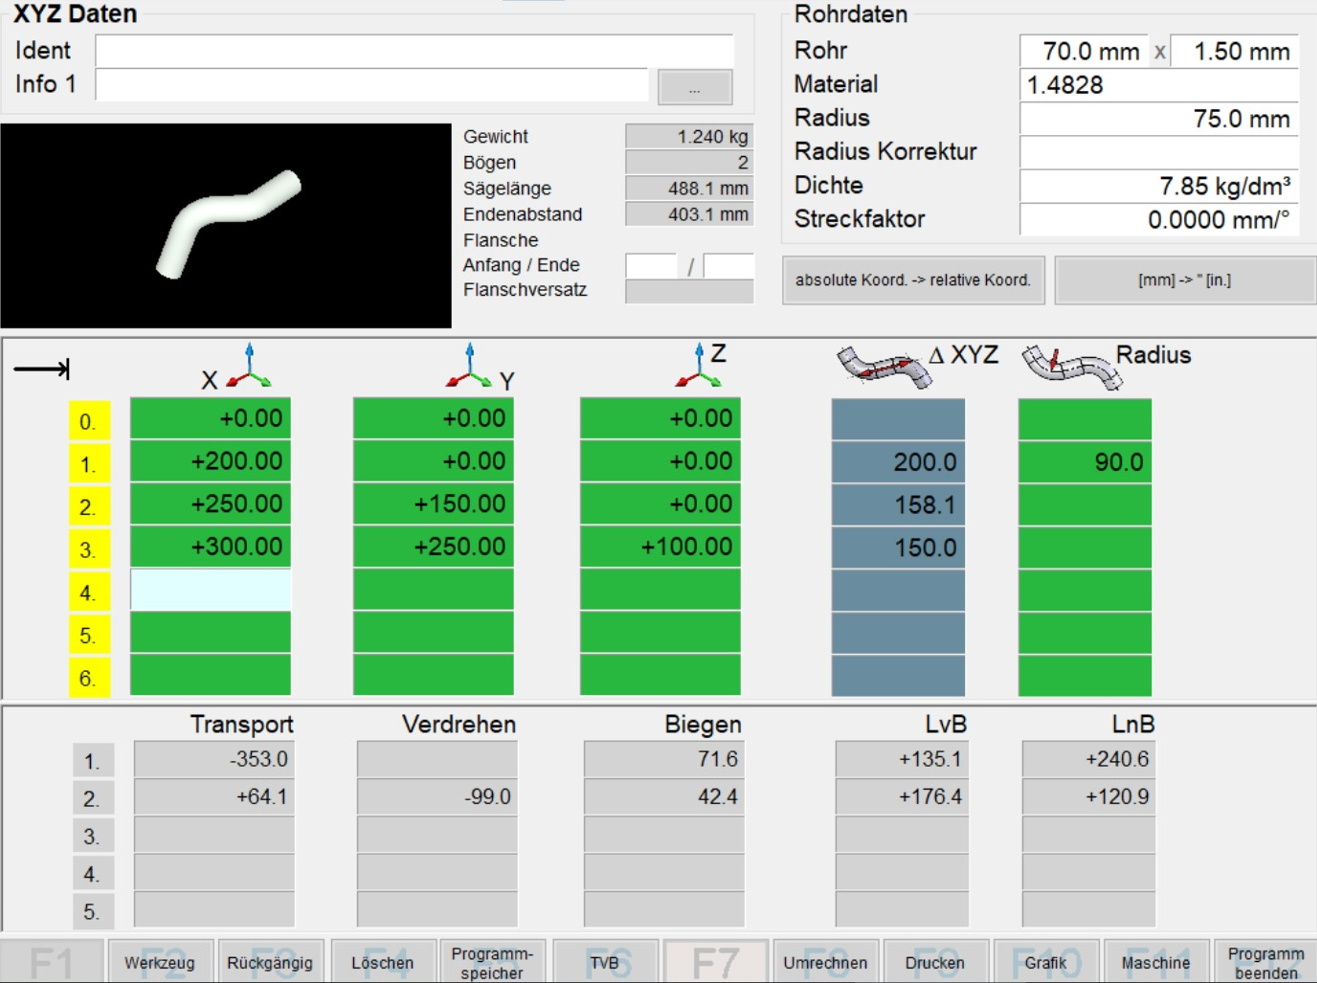Click the Δ XYZ value 200.0
The image size is (1317, 983).
pos(898,462)
